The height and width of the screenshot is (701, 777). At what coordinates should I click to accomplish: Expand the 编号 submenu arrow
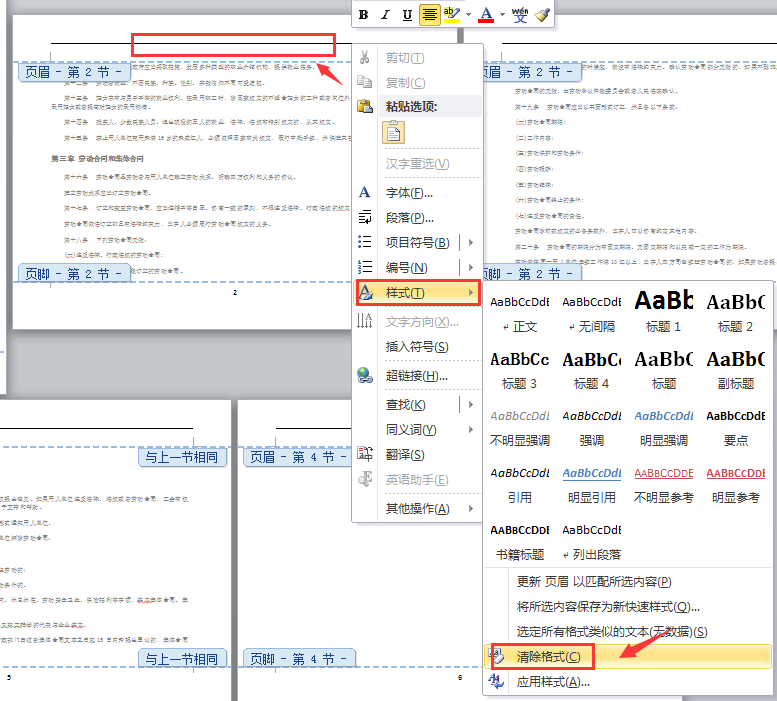[x=471, y=268]
